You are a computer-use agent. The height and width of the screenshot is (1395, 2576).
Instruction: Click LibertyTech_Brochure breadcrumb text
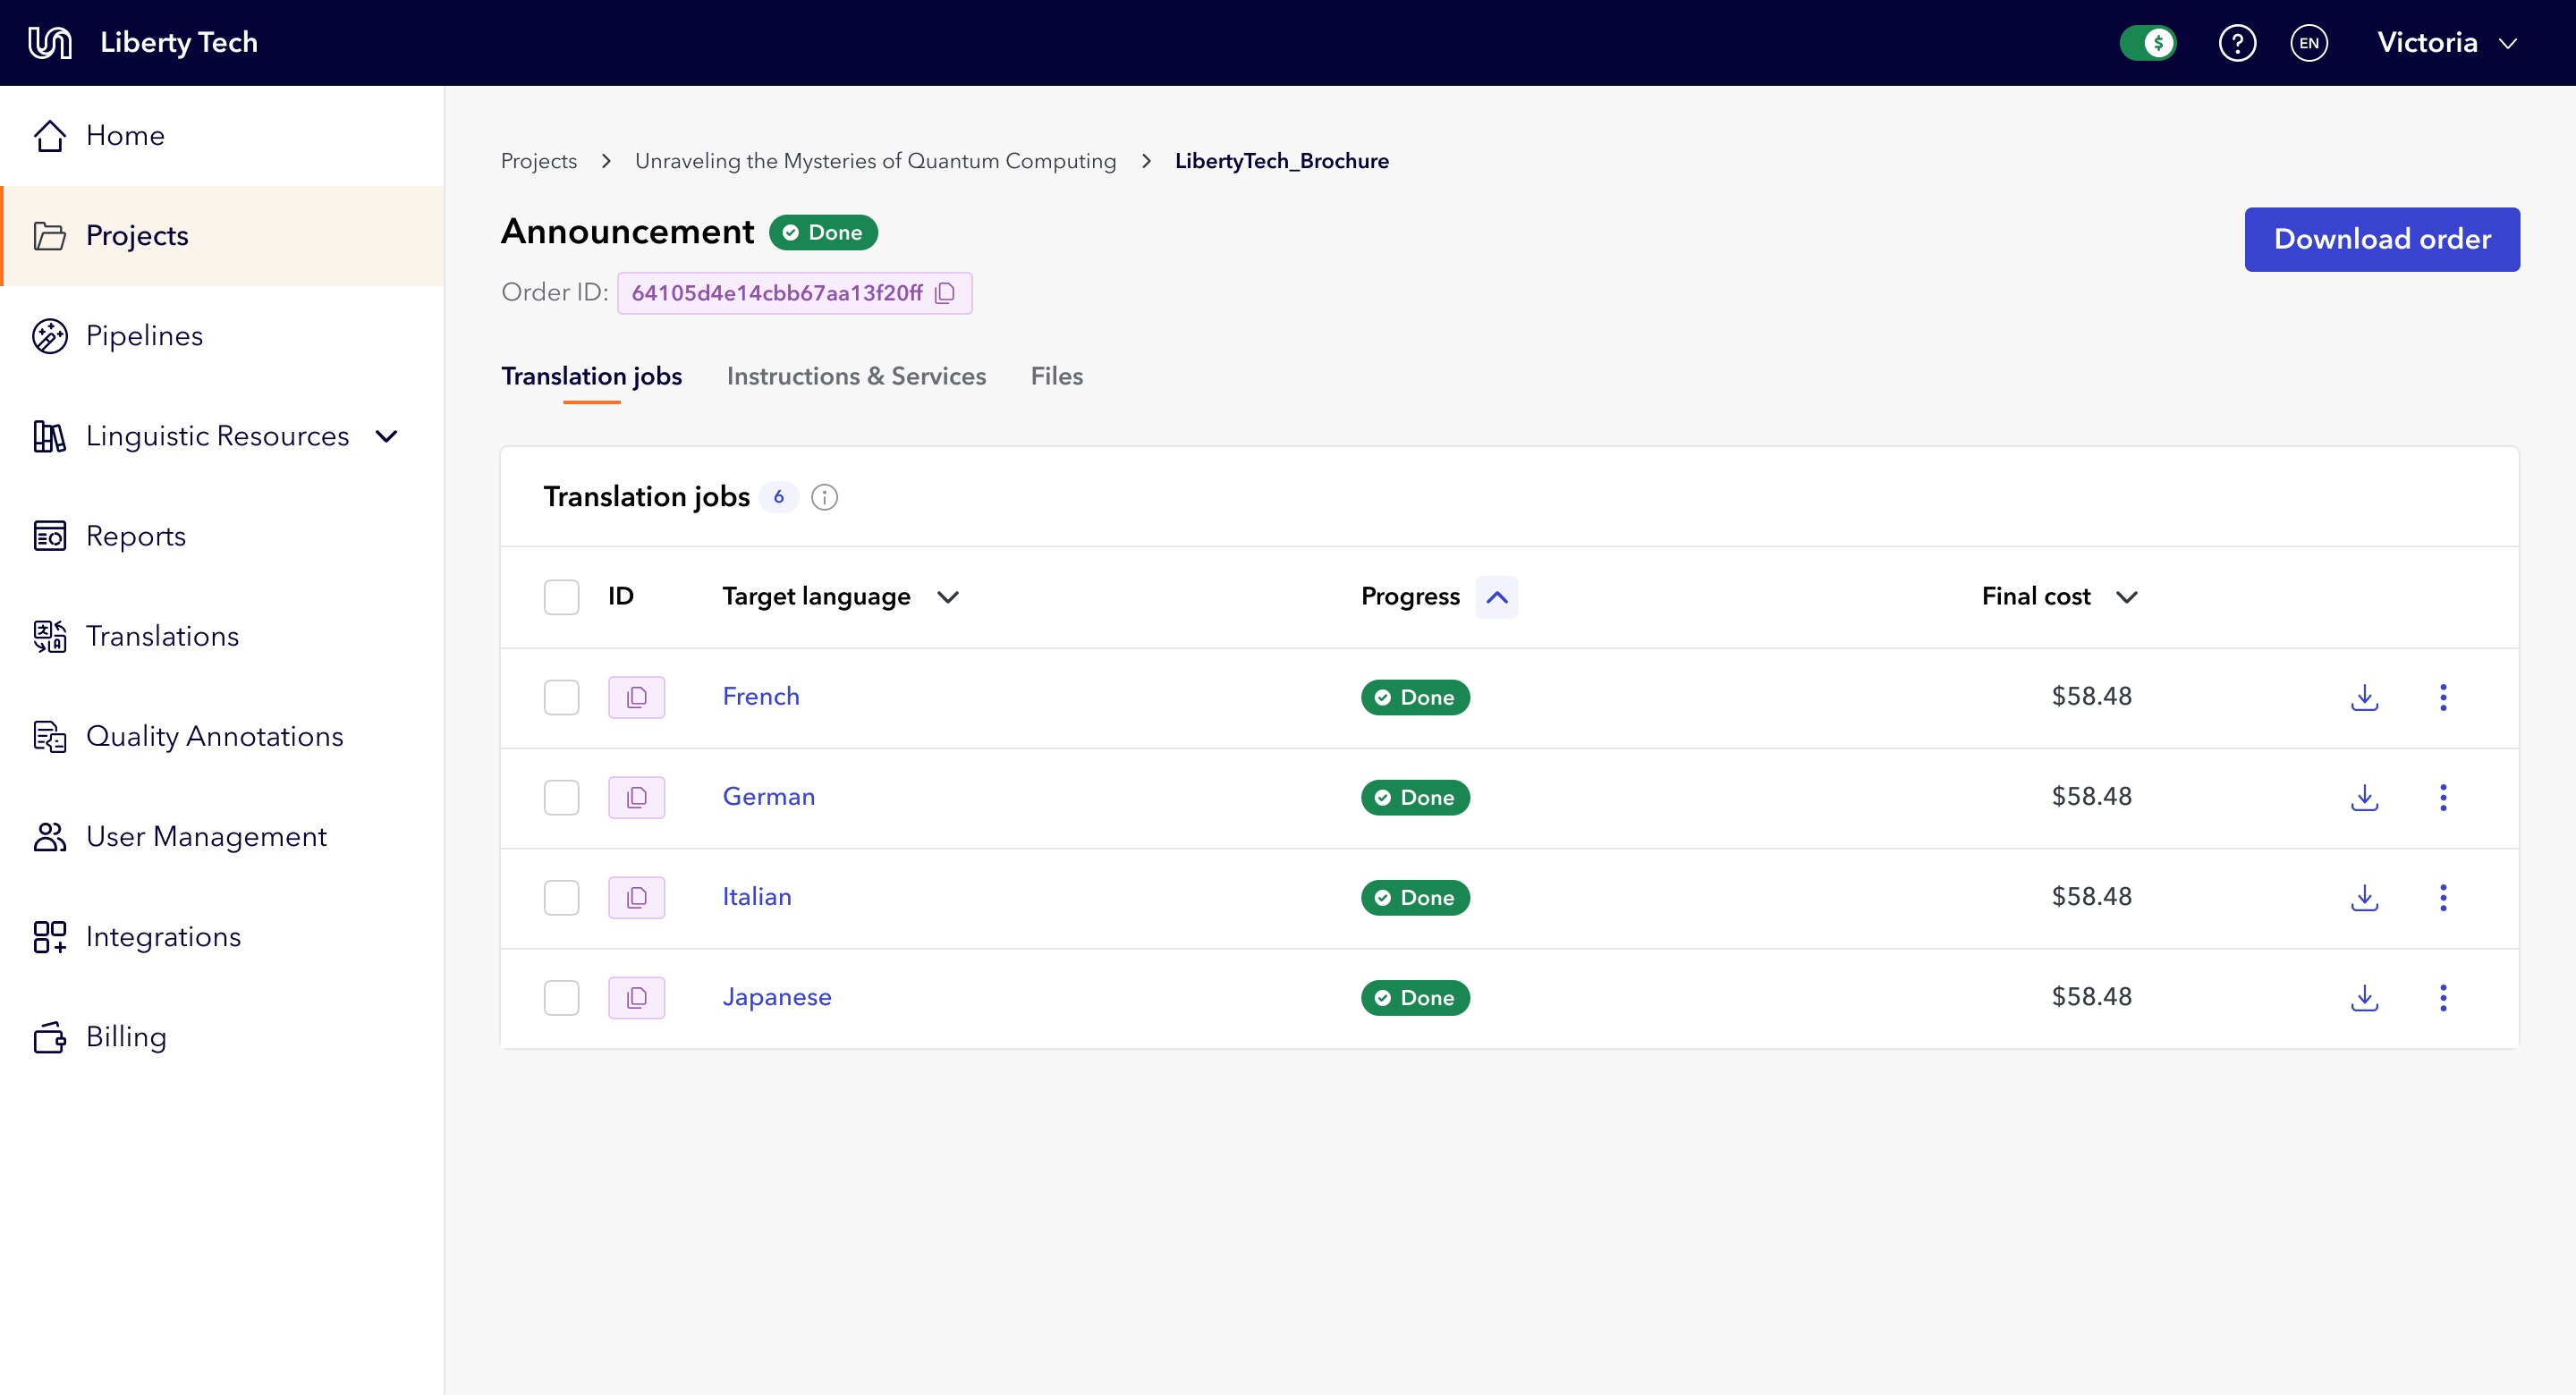click(x=1281, y=161)
